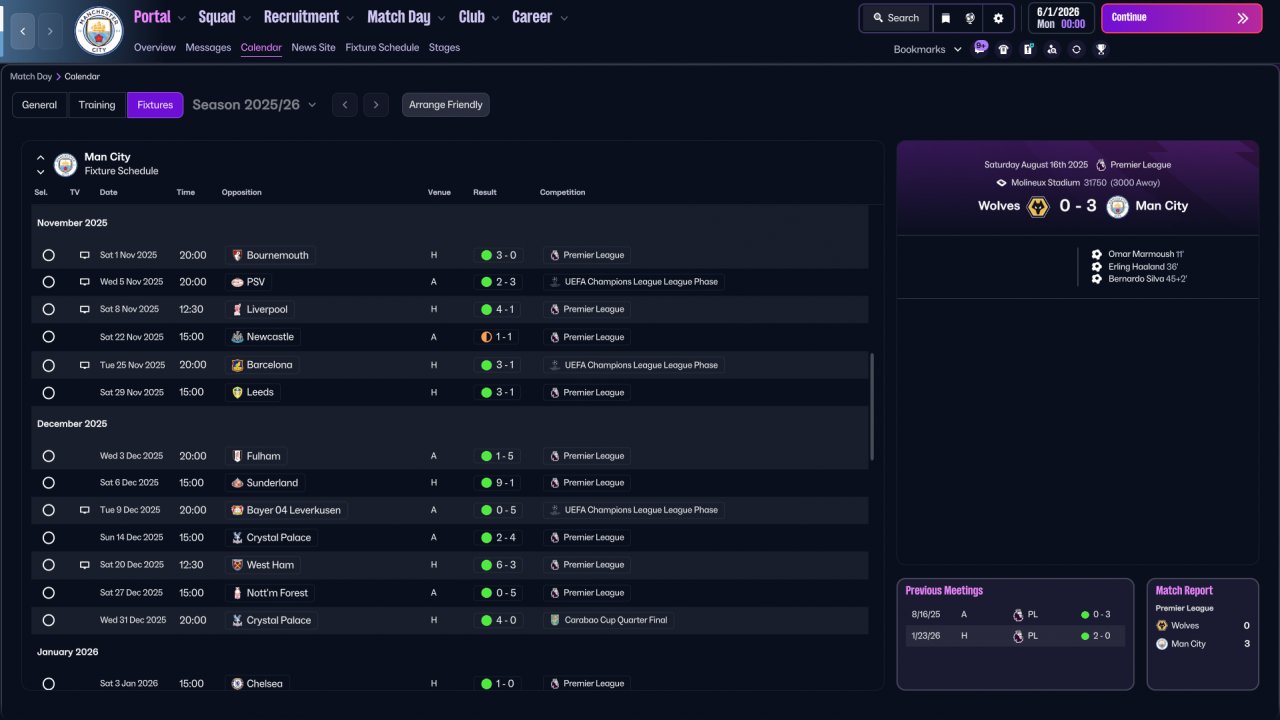Click the stadium icon beside Molineux Stadium
Image resolution: width=1280 pixels, height=720 pixels.
(1001, 183)
